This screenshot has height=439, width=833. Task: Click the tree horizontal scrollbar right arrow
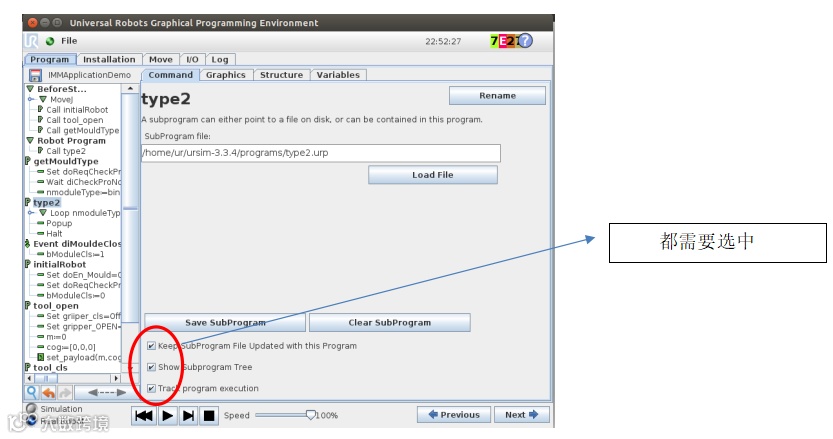tap(116, 378)
